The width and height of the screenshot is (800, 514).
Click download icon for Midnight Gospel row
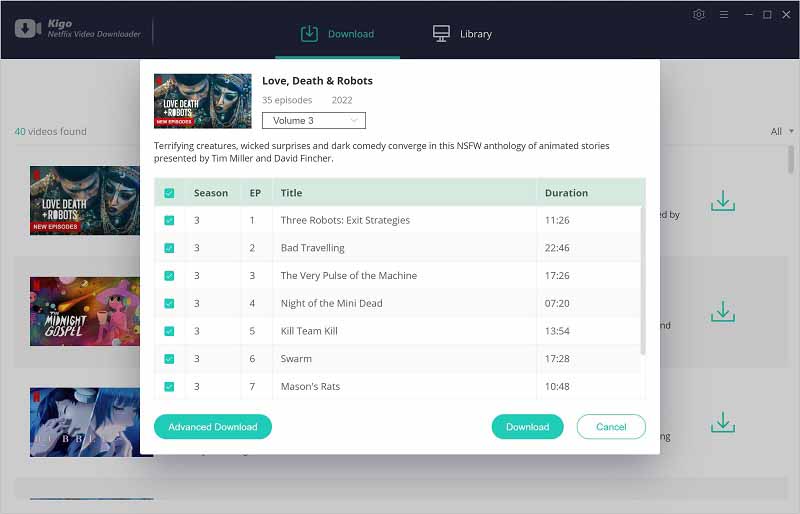(x=723, y=311)
